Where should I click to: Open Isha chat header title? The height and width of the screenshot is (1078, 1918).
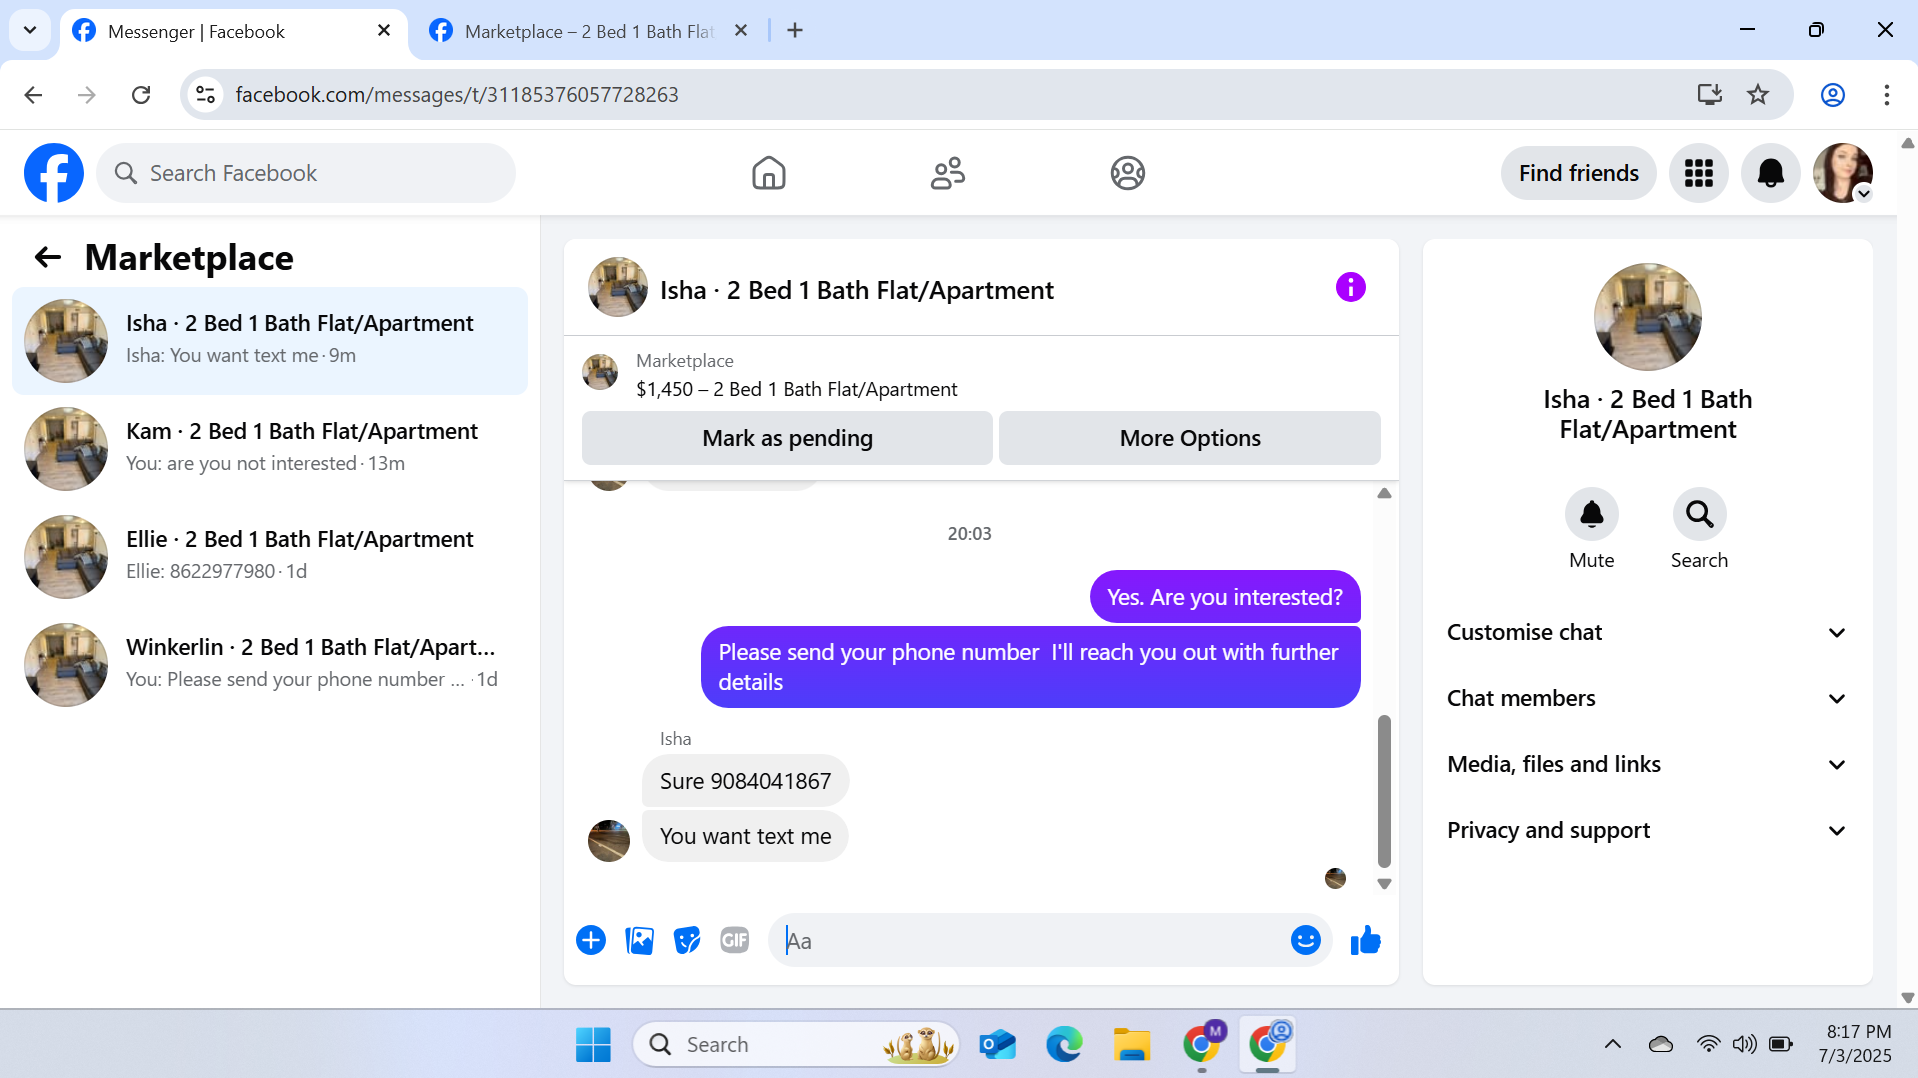[856, 290]
